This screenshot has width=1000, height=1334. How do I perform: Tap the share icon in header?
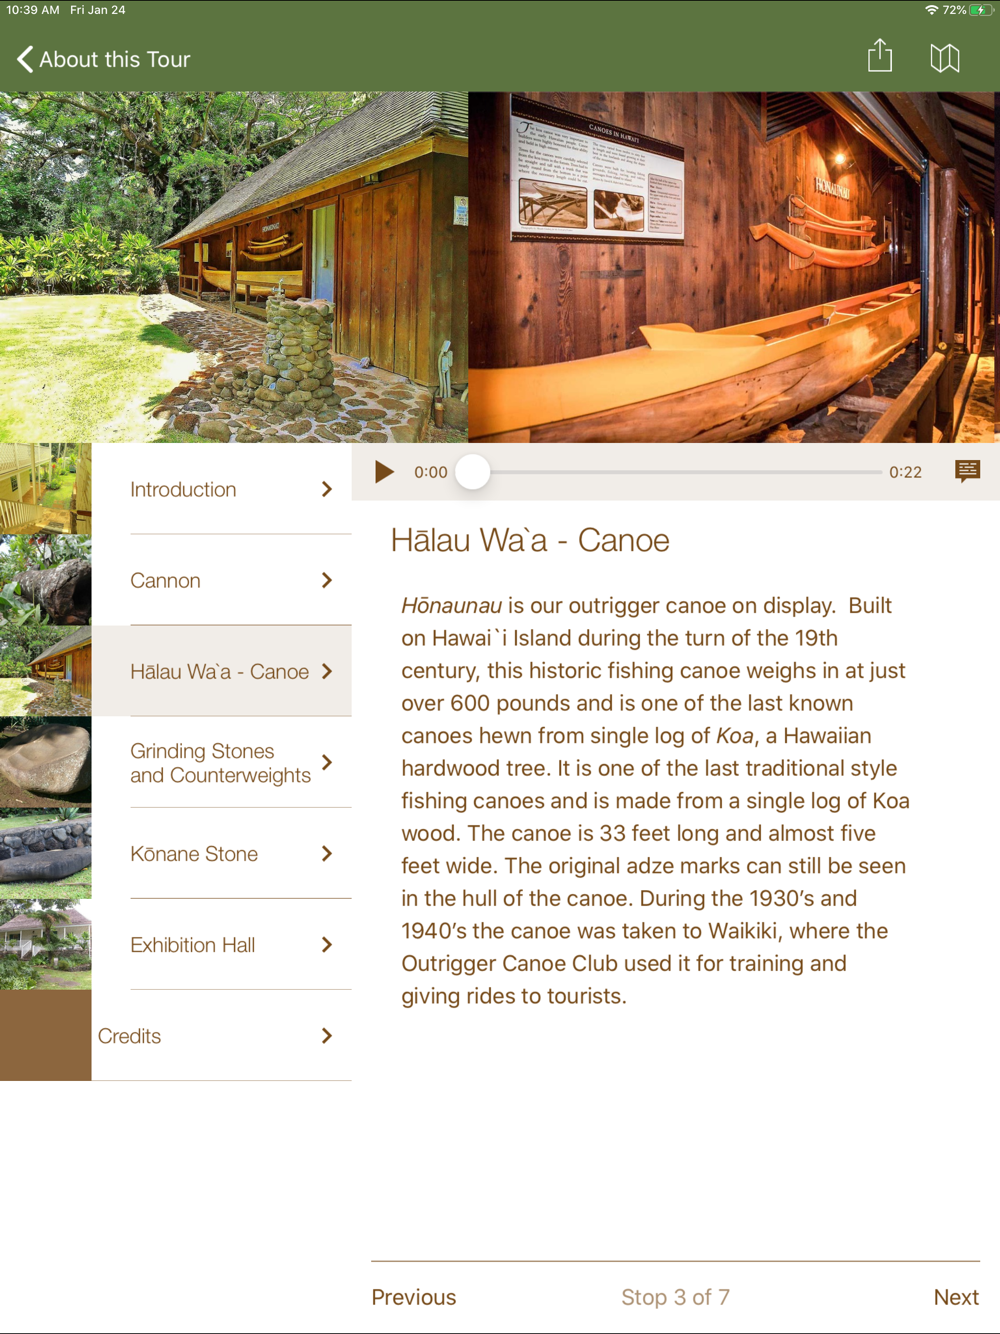pyautogui.click(x=880, y=57)
